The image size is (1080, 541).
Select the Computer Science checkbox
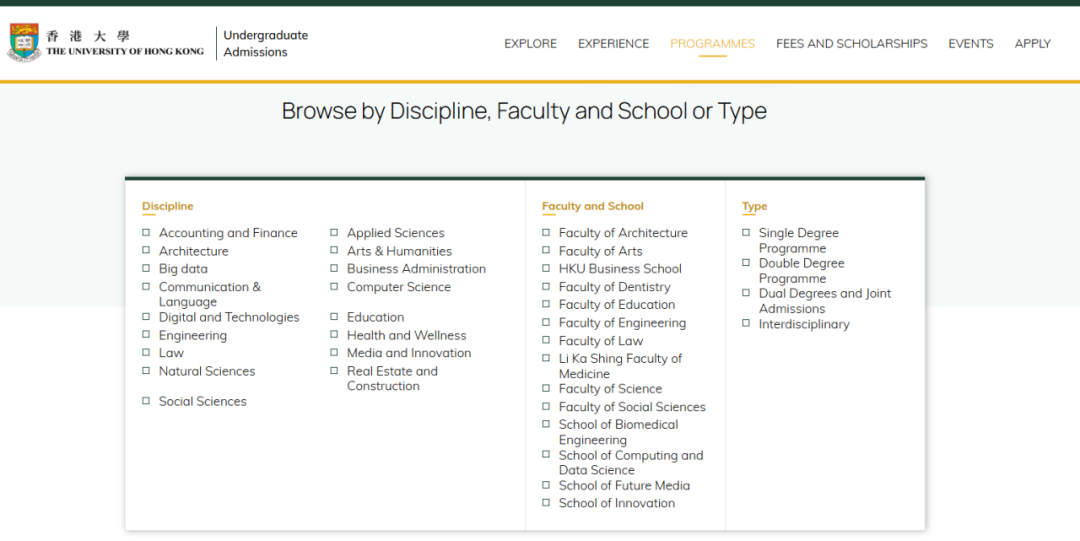[334, 286]
